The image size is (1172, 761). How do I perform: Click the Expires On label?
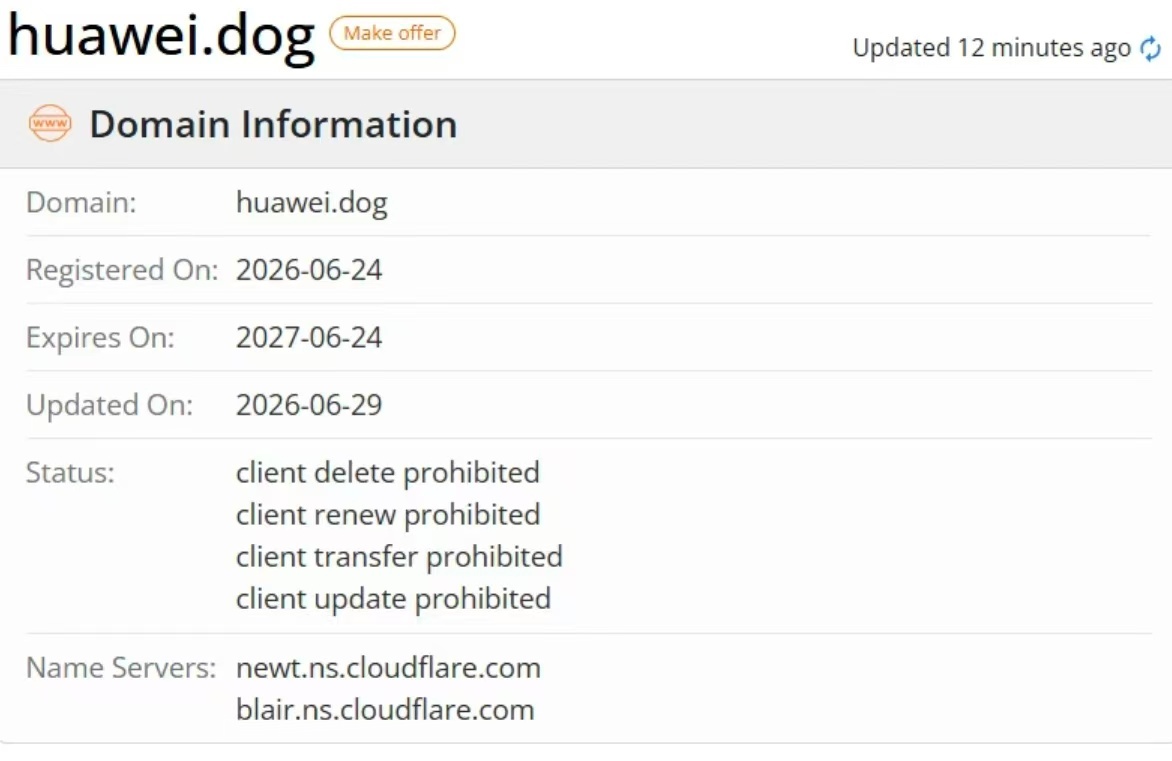tap(100, 338)
